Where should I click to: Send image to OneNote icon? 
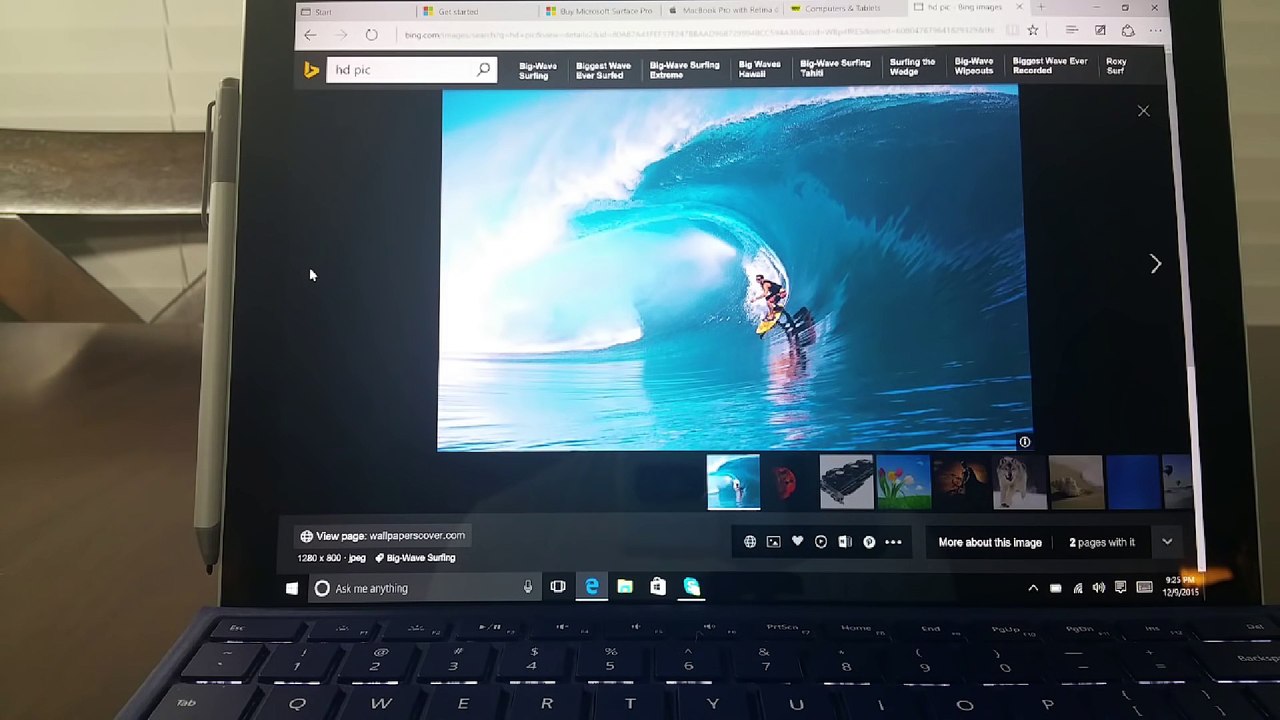coord(845,542)
